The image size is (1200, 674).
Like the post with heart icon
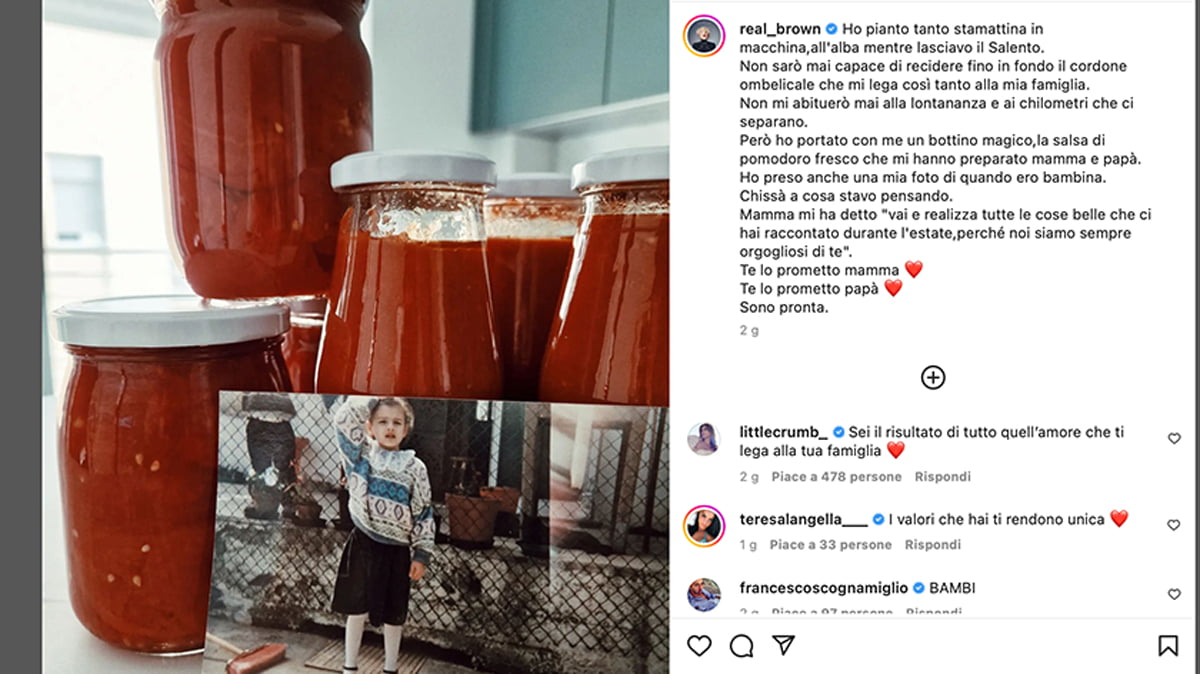pos(699,646)
